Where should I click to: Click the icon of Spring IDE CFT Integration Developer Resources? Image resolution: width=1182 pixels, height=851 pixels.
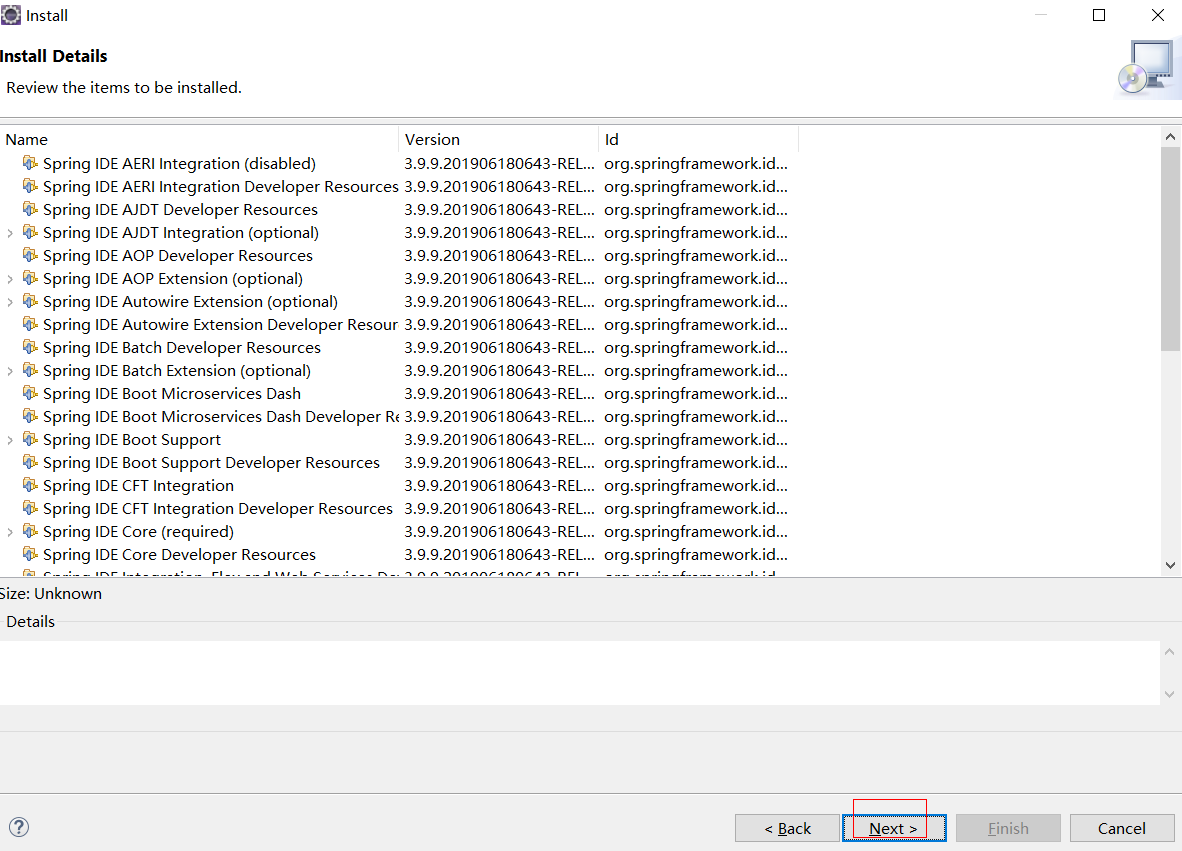(30, 508)
